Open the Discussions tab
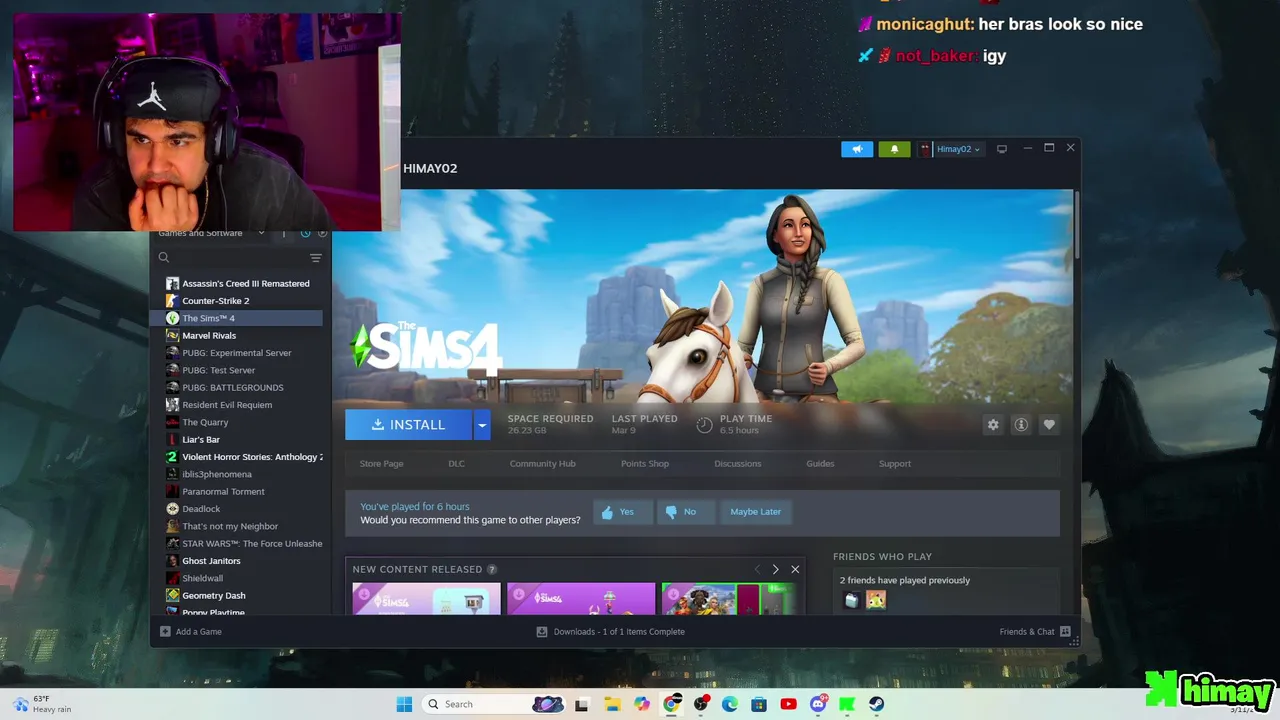Image resolution: width=1280 pixels, height=720 pixels. pos(738,464)
